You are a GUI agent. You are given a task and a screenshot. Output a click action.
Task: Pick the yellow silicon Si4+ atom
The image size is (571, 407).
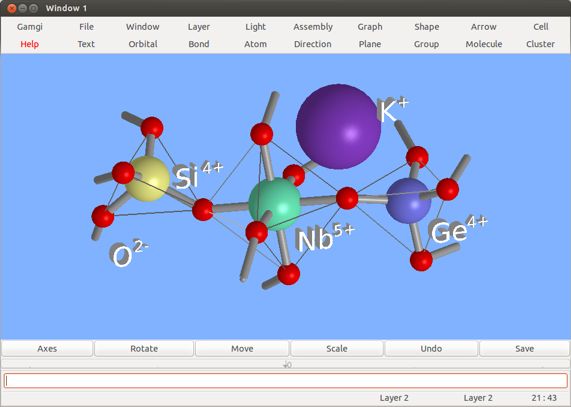coord(147,179)
